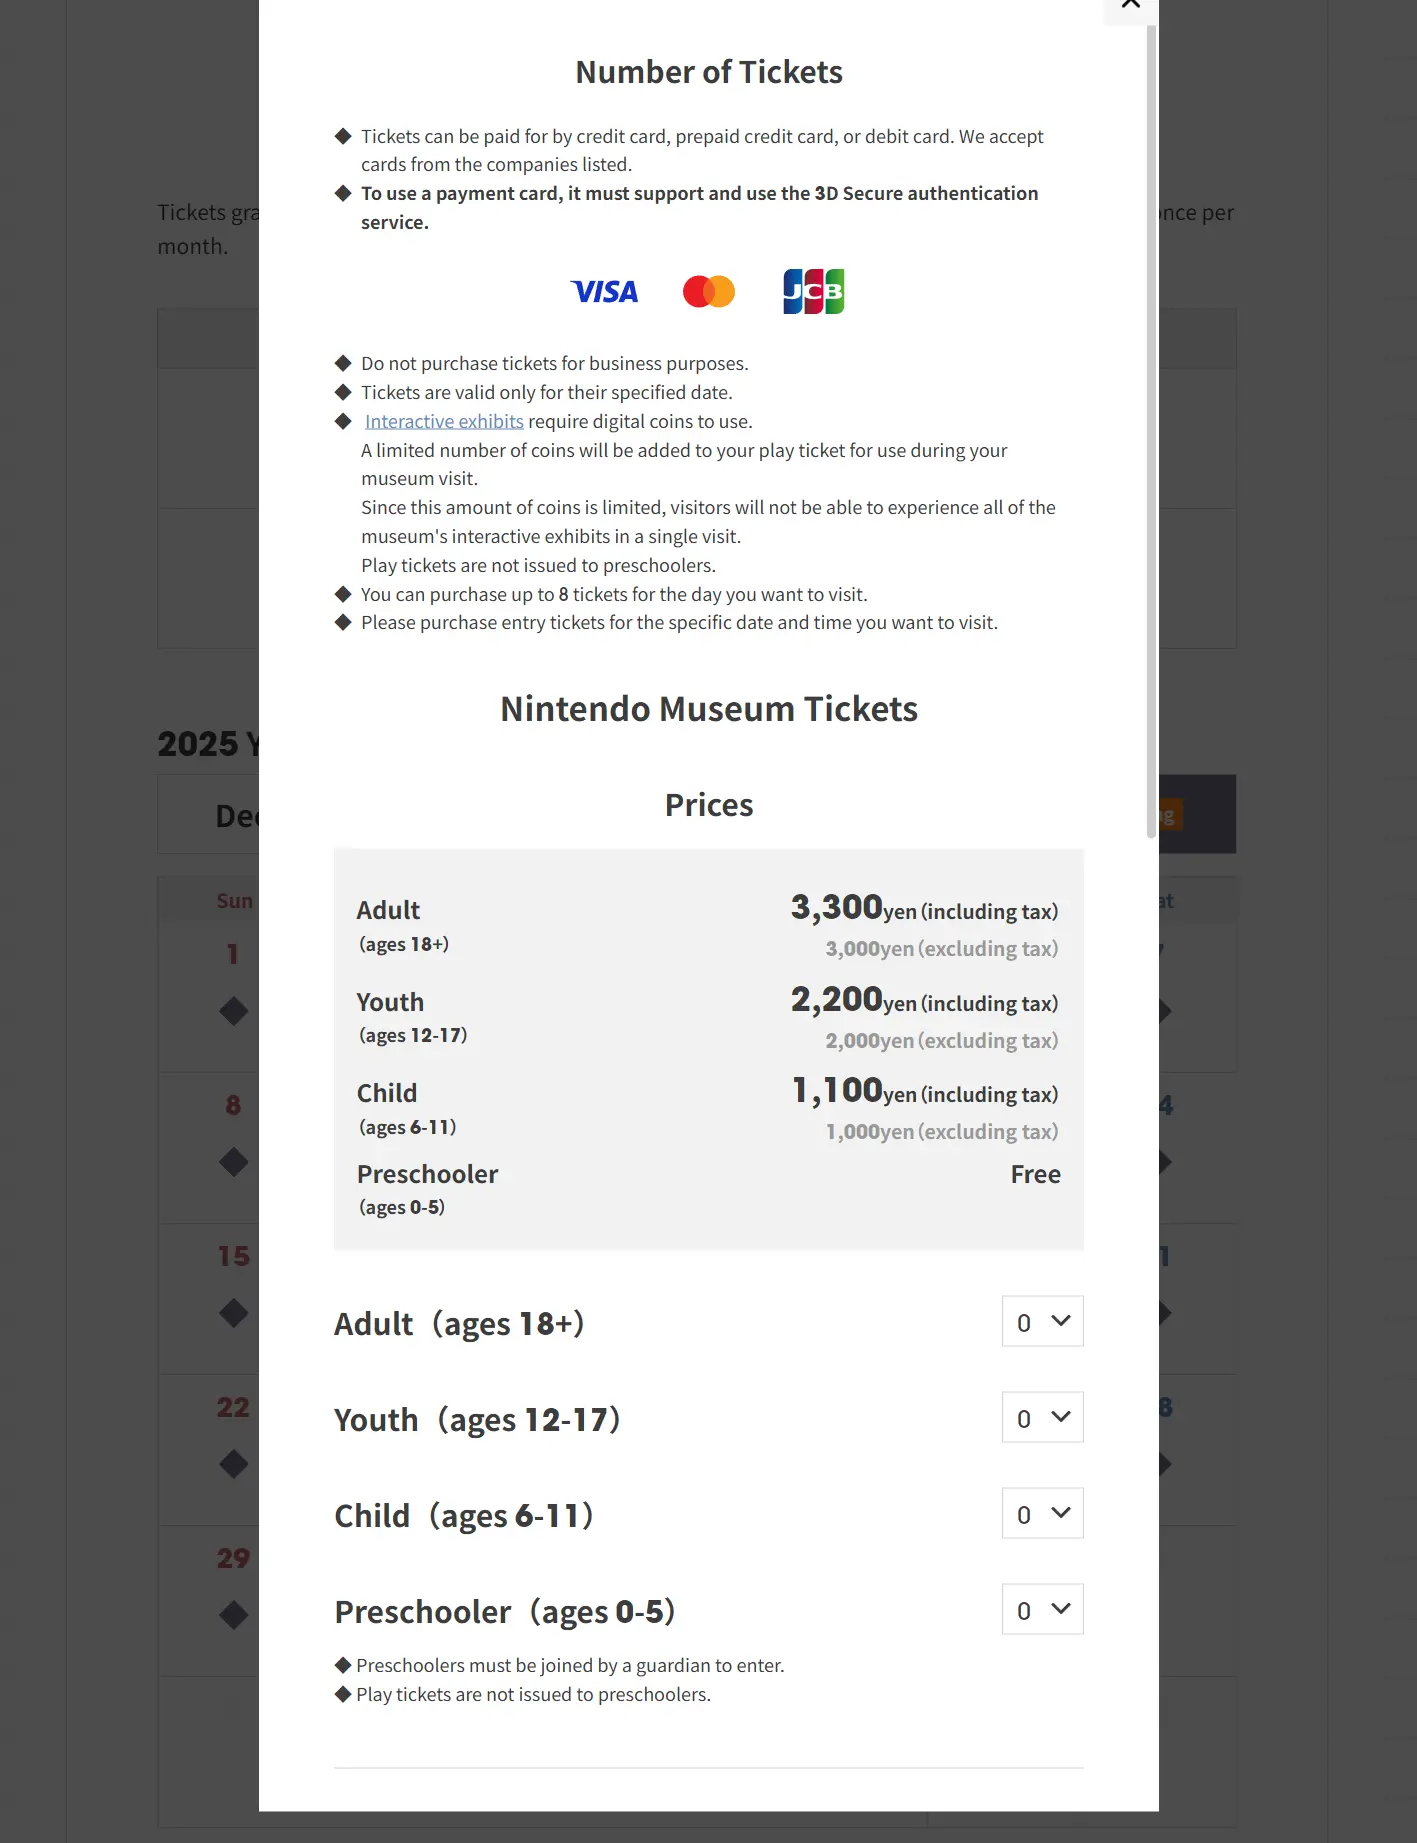
Task: Click the diamond under Sunday the 1st
Action: point(233,1011)
